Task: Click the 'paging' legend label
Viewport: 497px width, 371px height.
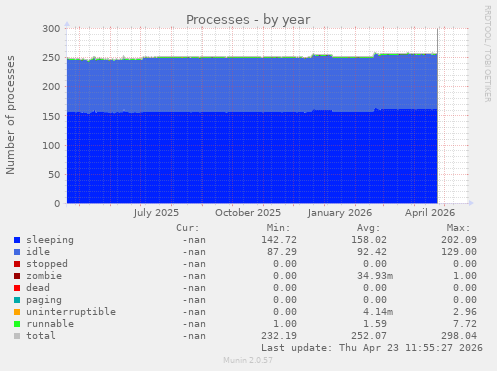Action: [x=44, y=300]
